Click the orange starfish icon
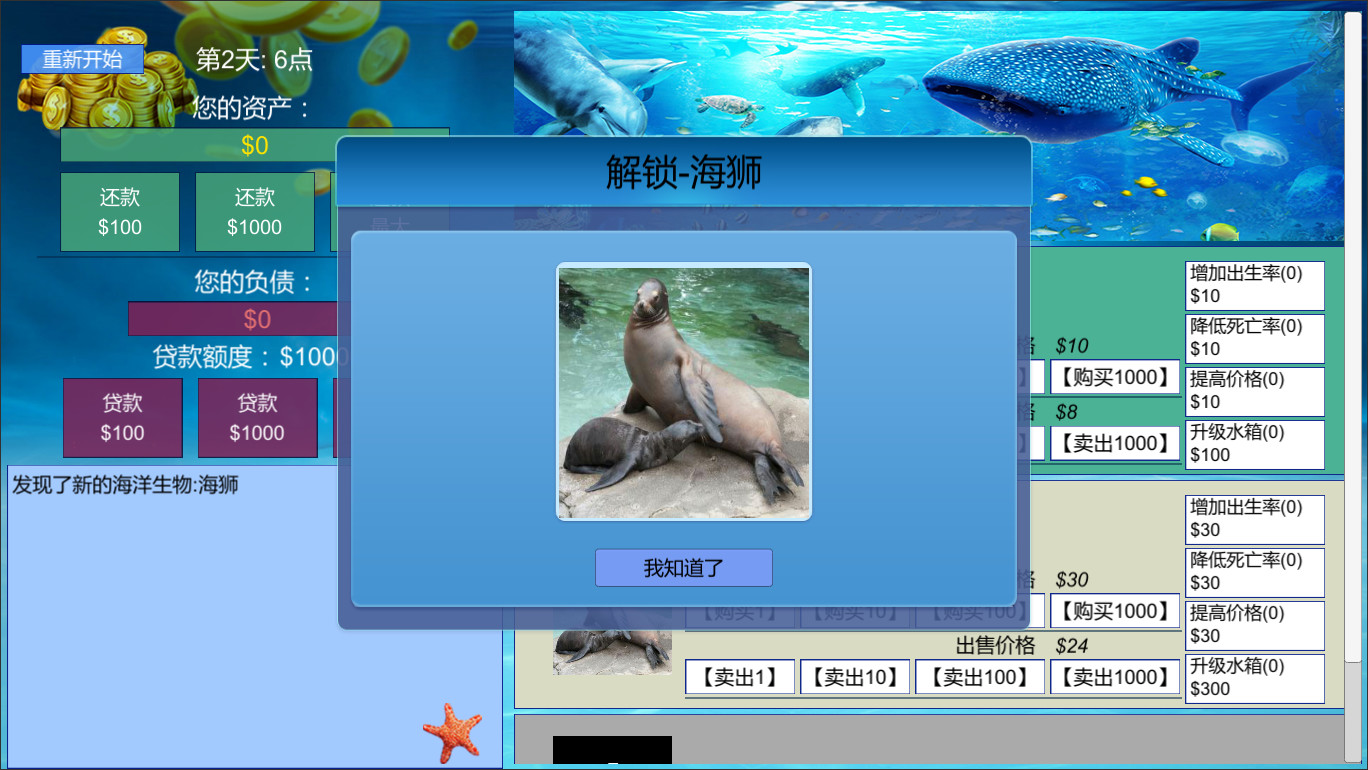Image resolution: width=1368 pixels, height=770 pixels. pyautogui.click(x=452, y=733)
